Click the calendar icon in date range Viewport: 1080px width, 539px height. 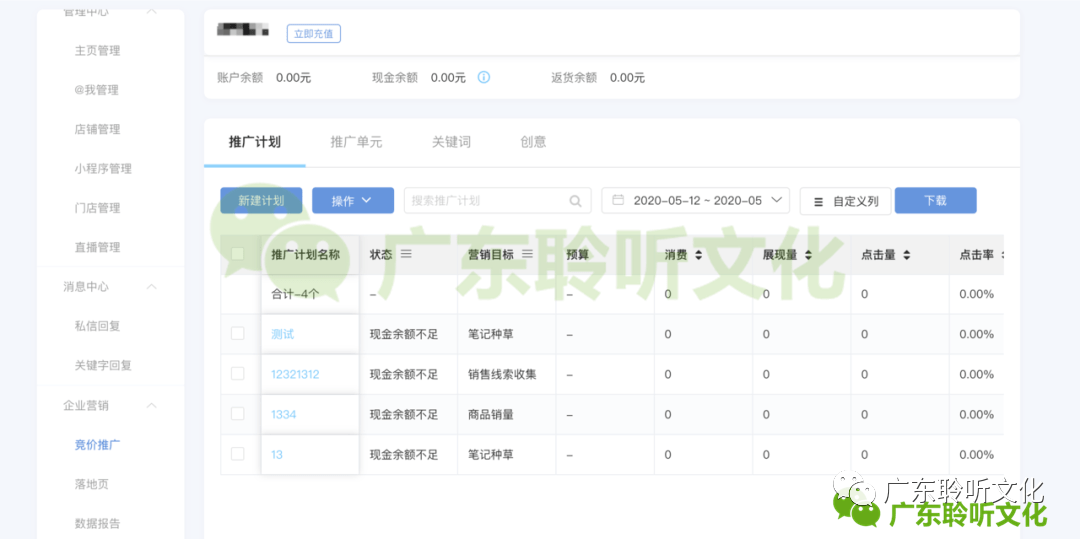pyautogui.click(x=619, y=200)
